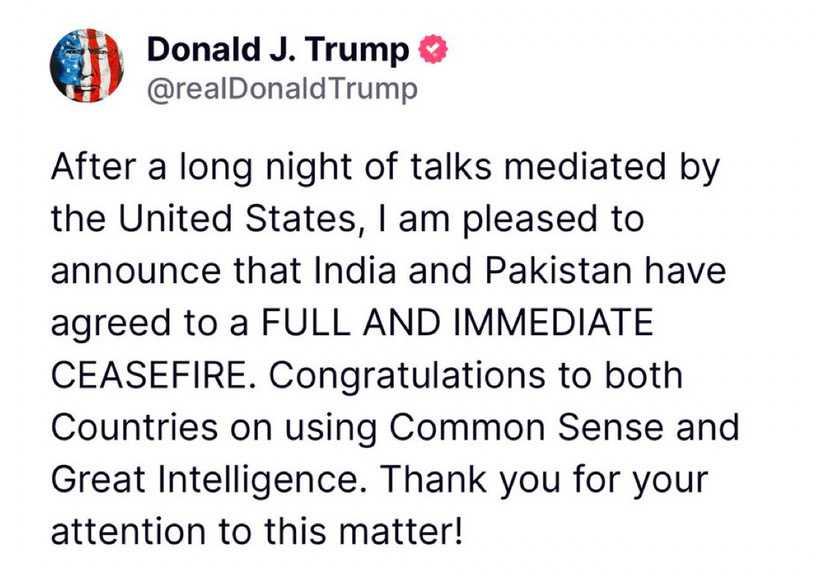
Task: Click the word IMMEDIATE in capital letters
Action: click(x=553, y=323)
